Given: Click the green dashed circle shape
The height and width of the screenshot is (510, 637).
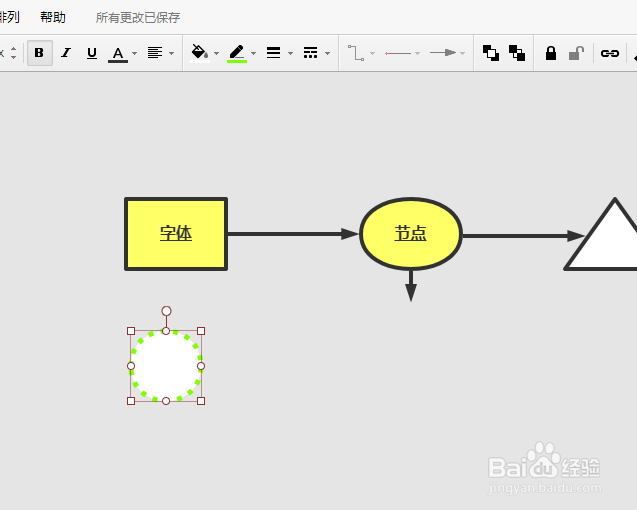Looking at the screenshot, I should 166,366.
